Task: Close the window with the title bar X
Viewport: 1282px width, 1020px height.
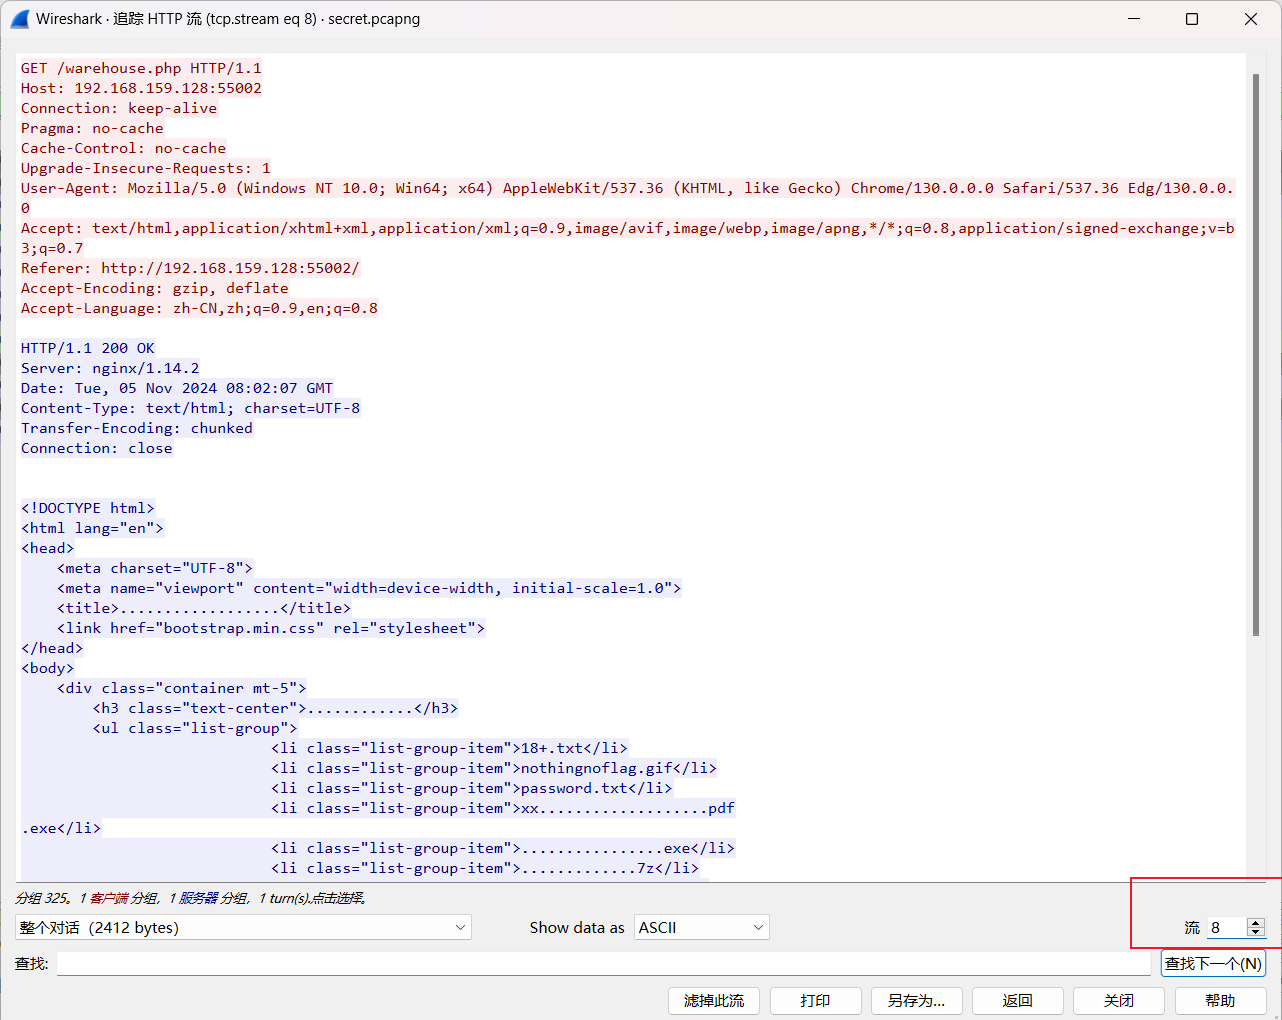Action: pos(1251,19)
